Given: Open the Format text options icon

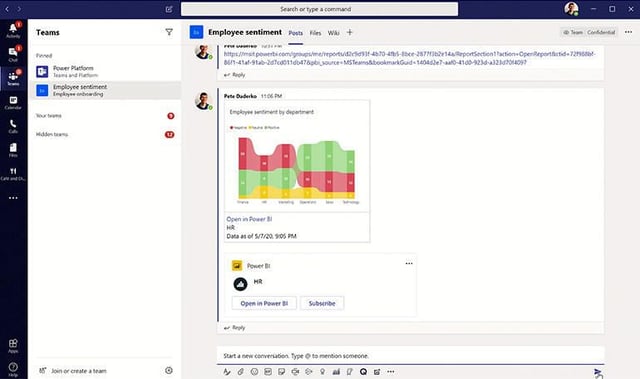Looking at the screenshot, I should (x=227, y=372).
